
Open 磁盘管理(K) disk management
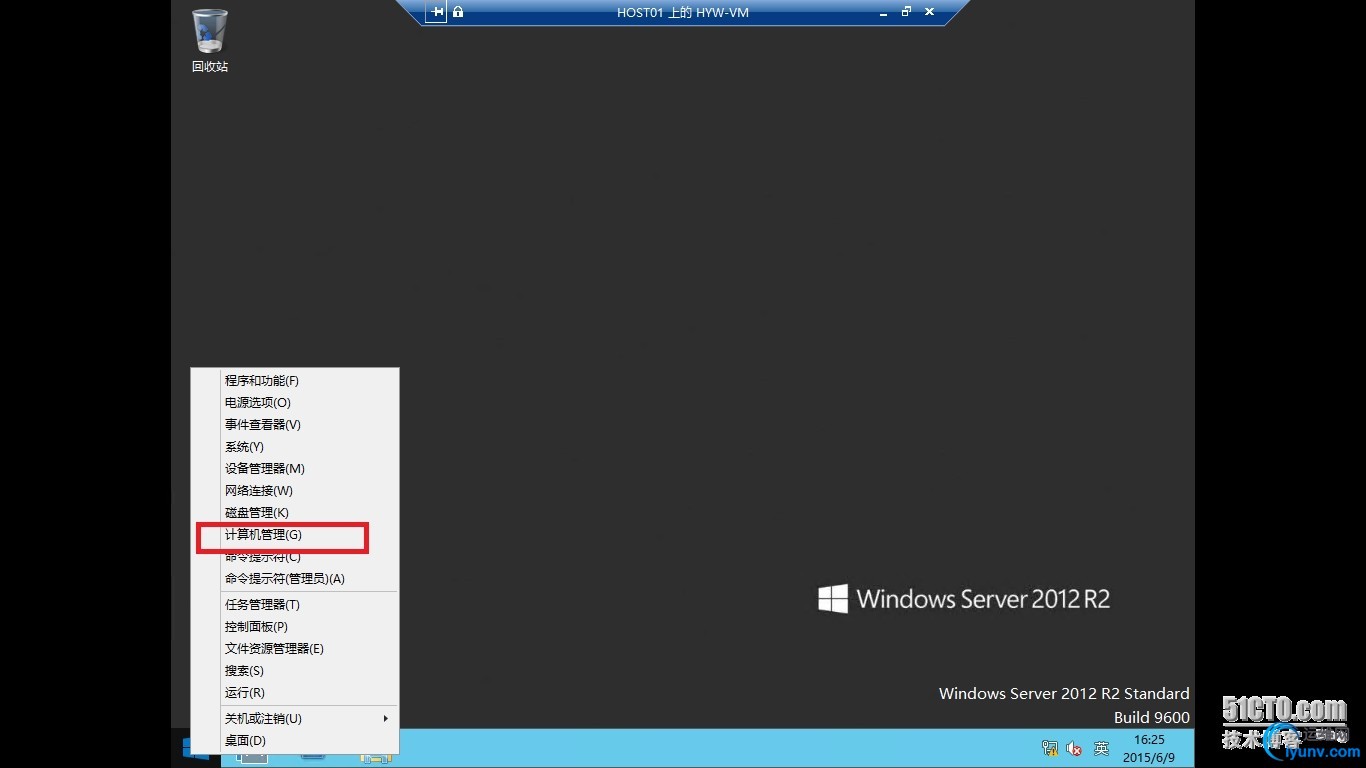click(295, 513)
